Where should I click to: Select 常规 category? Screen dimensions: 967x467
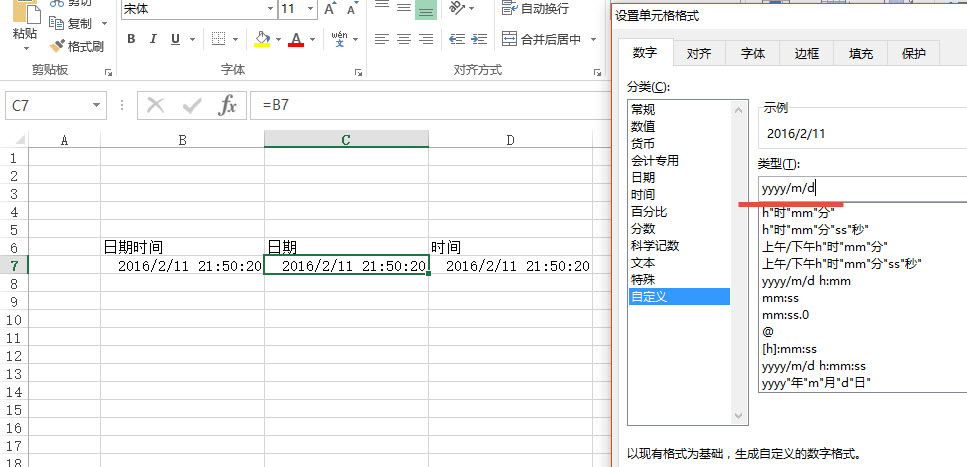(679, 110)
